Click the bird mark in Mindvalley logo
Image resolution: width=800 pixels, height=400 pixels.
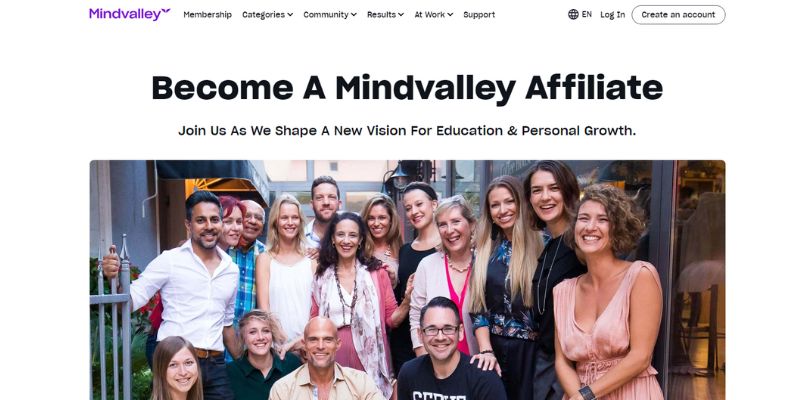pyautogui.click(x=165, y=11)
